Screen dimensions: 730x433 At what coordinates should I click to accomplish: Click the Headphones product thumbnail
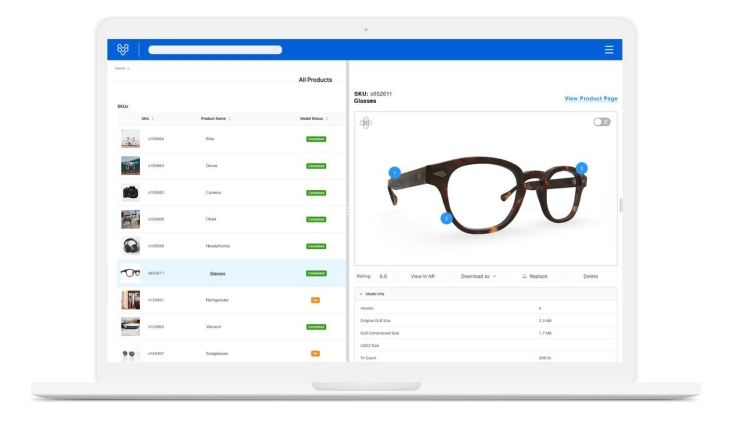(x=130, y=246)
